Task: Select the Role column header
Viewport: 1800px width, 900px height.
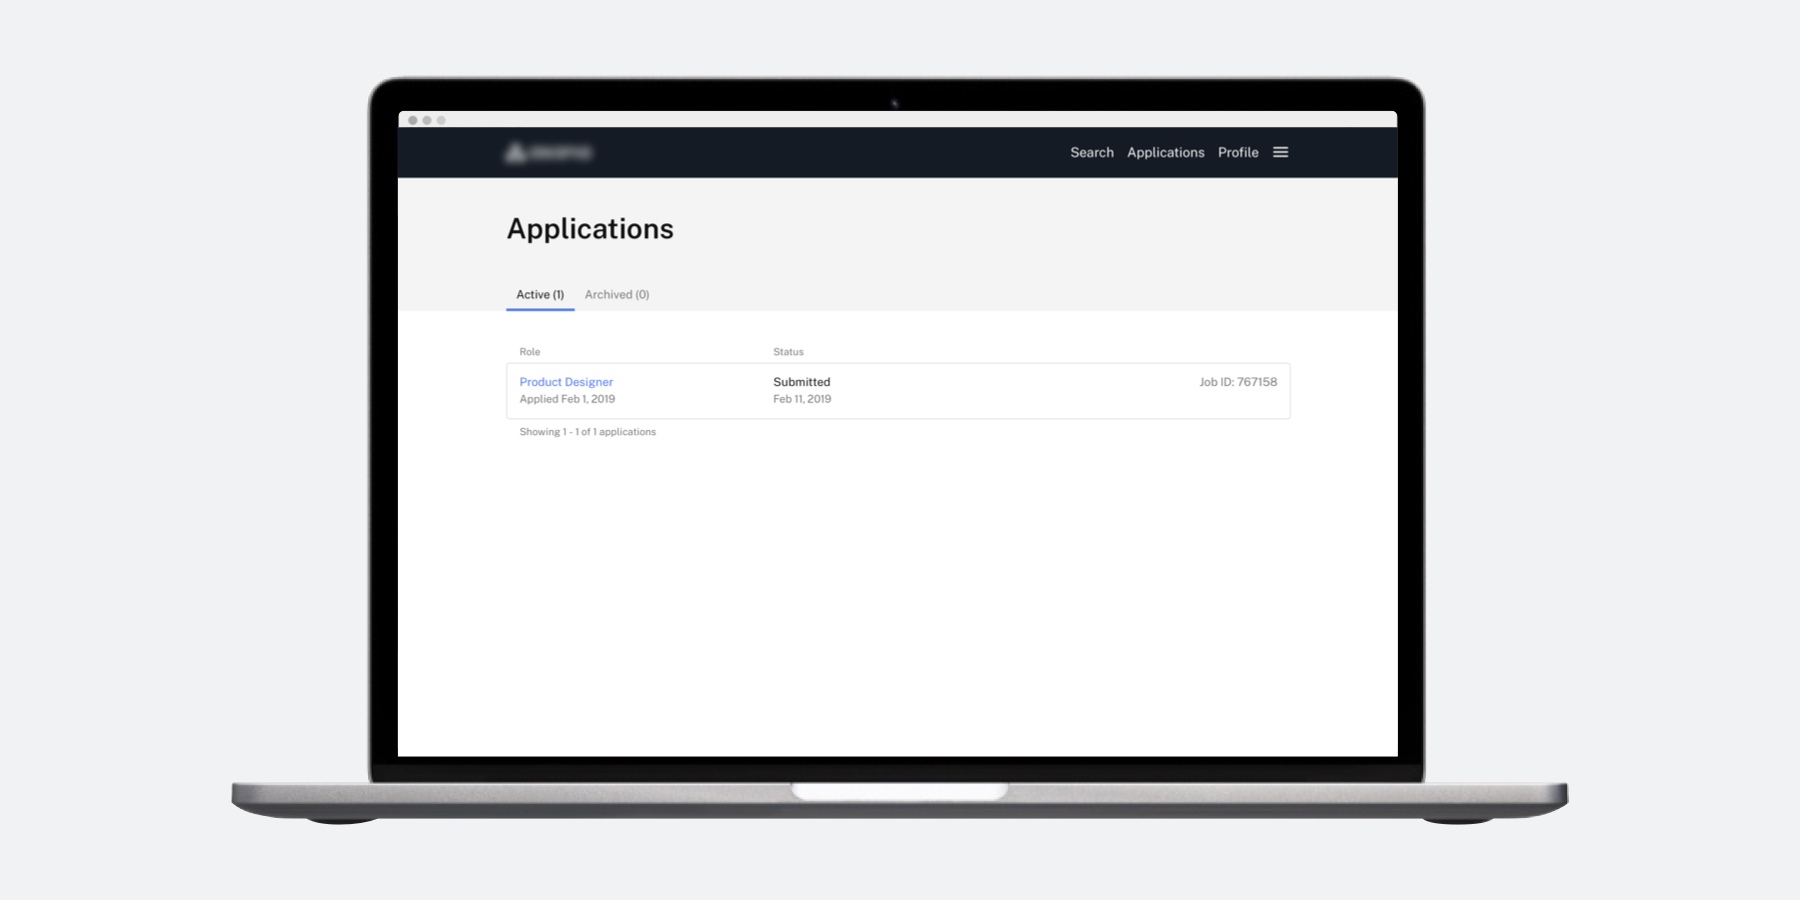Action: tap(529, 352)
